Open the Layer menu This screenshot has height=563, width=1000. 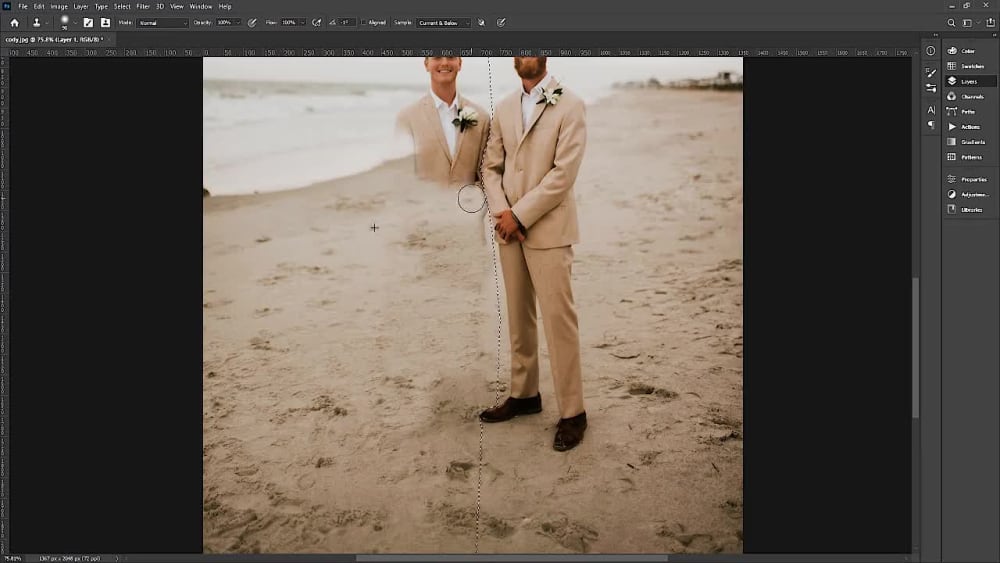81,6
